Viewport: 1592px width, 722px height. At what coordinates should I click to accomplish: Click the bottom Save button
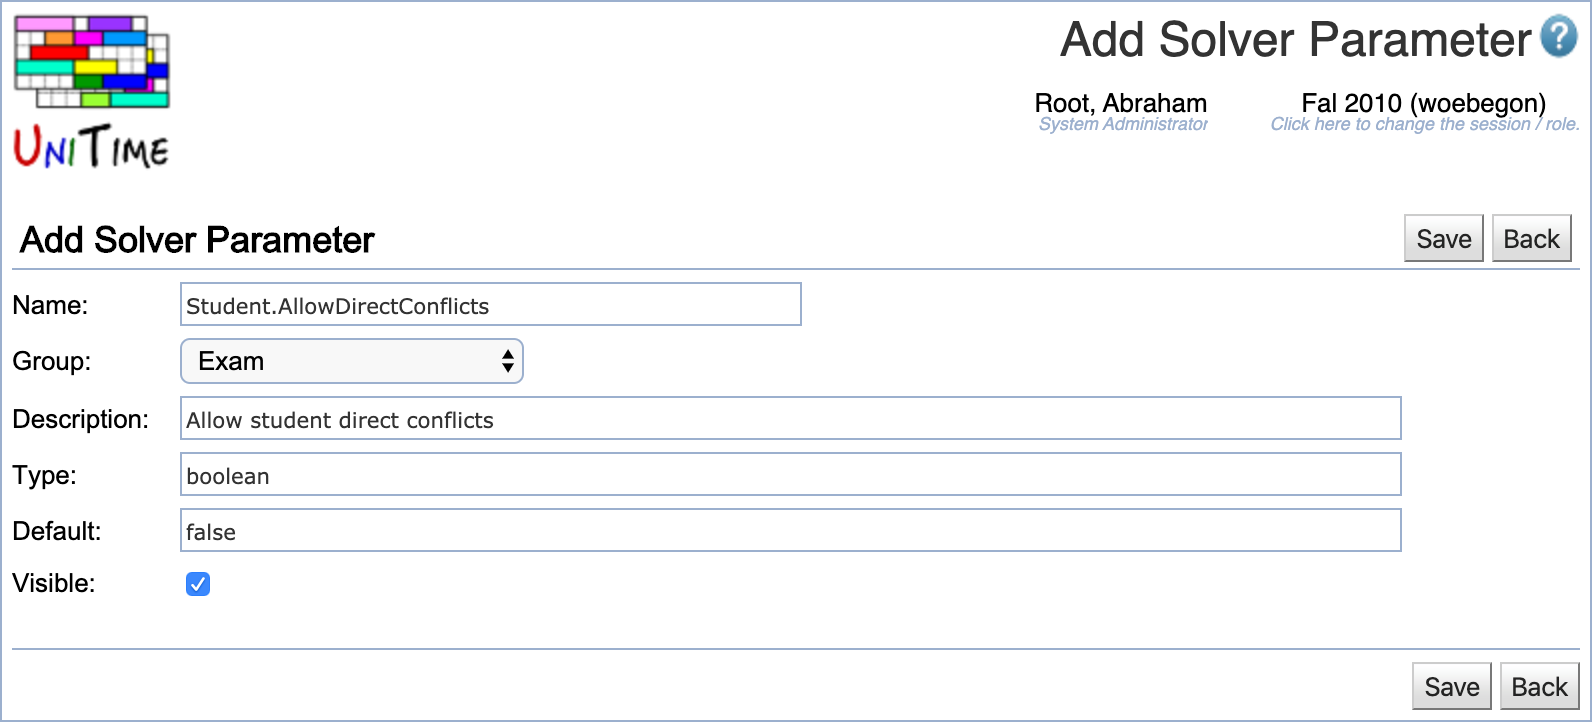[x=1451, y=687]
